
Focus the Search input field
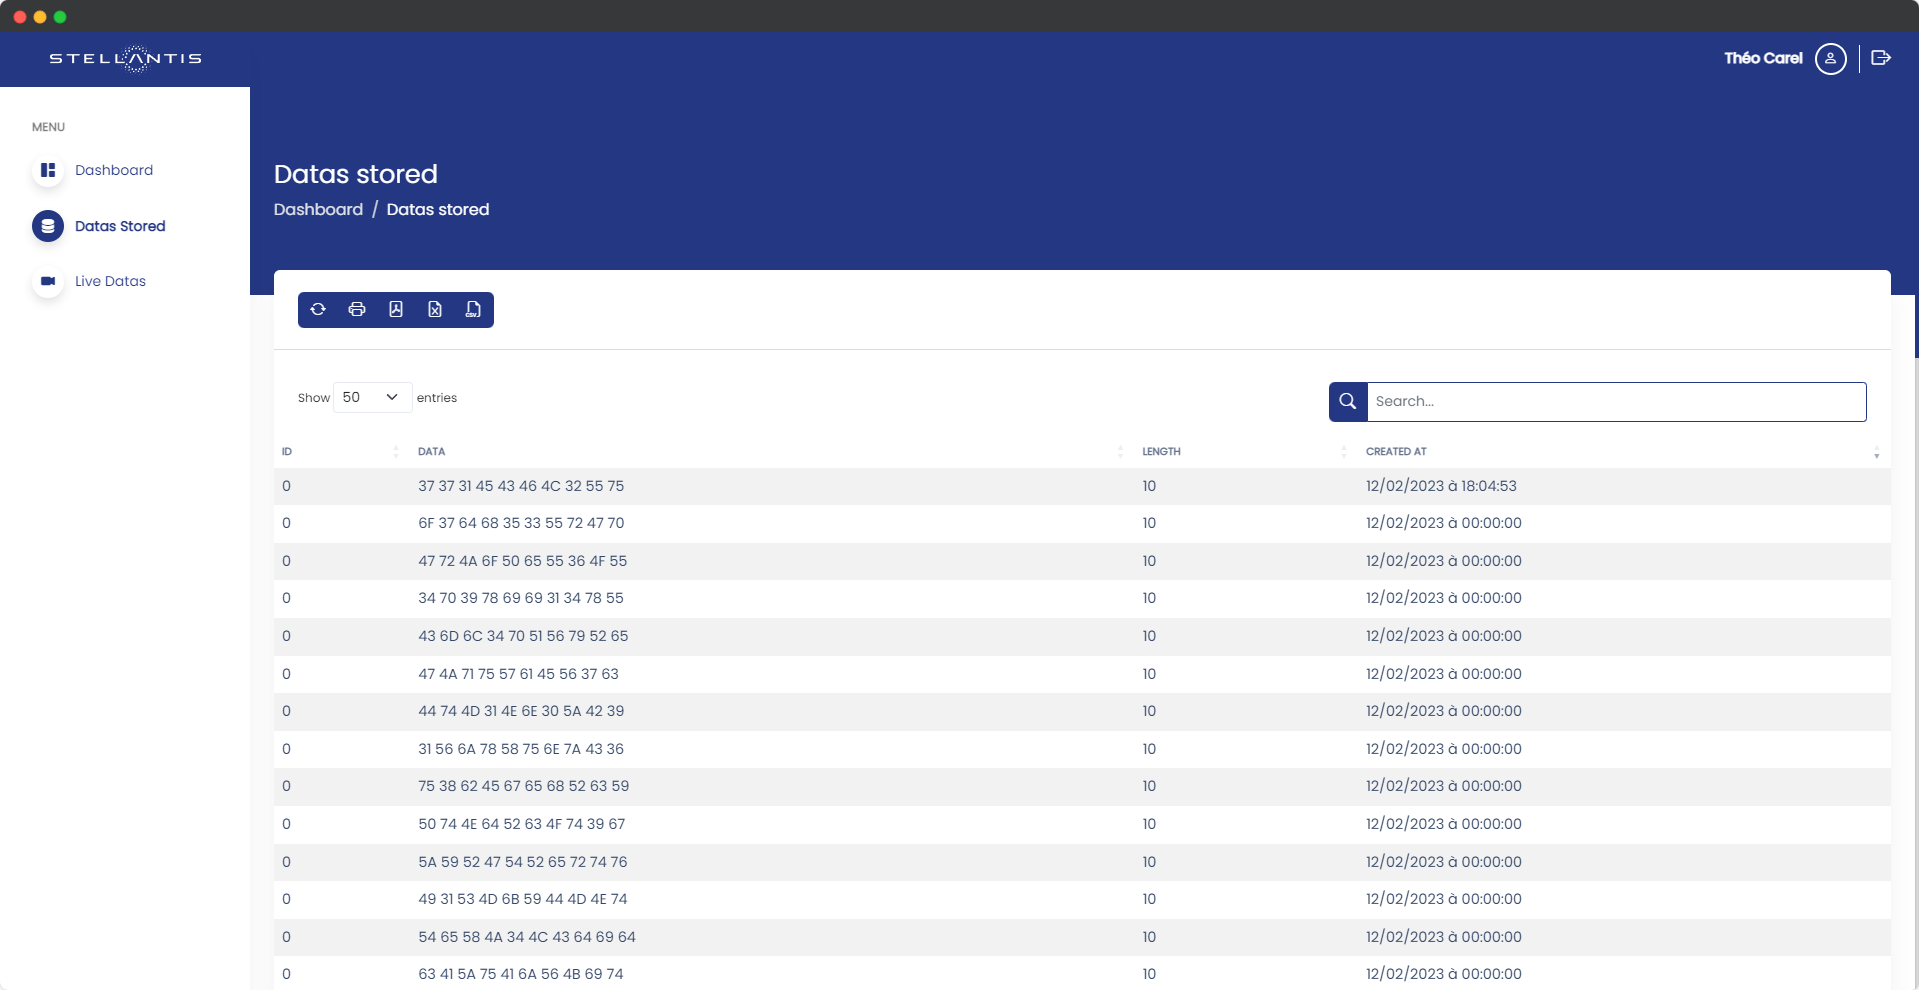(x=1615, y=401)
